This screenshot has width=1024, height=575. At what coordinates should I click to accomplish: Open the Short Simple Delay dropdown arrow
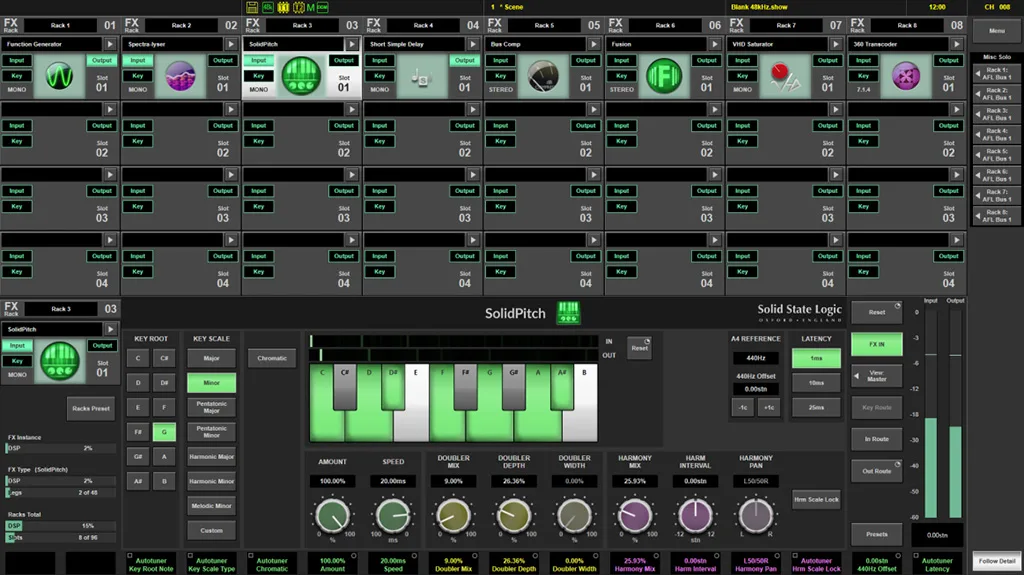click(x=473, y=44)
